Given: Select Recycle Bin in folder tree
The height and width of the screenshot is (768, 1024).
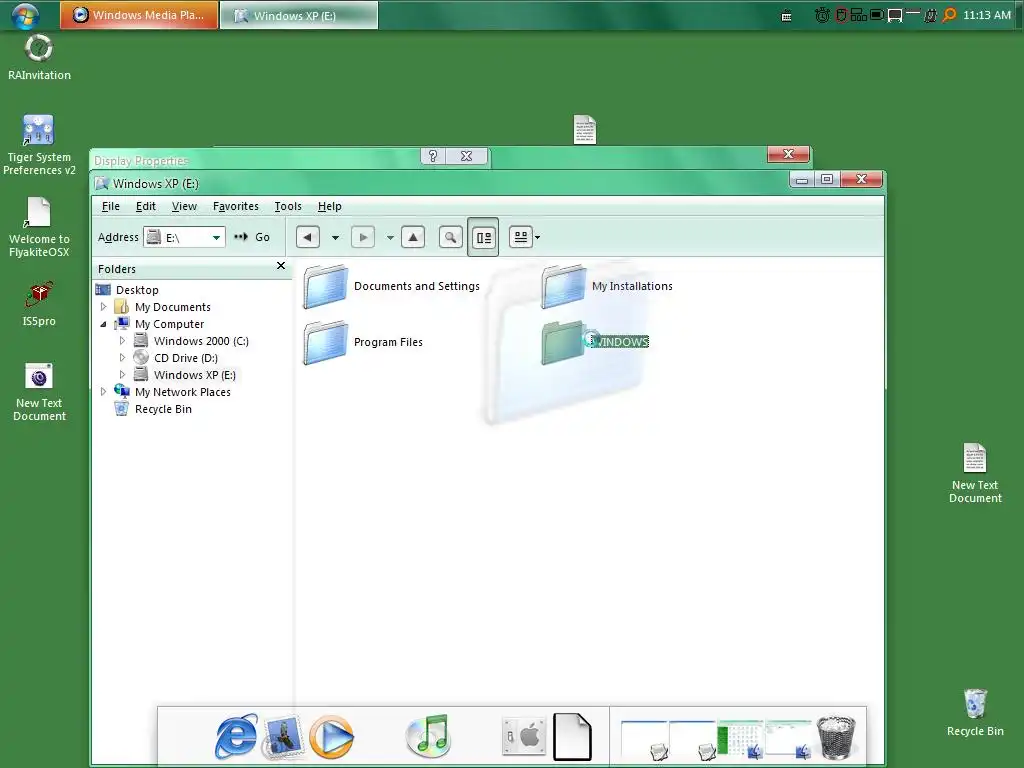Looking at the screenshot, I should pos(163,409).
